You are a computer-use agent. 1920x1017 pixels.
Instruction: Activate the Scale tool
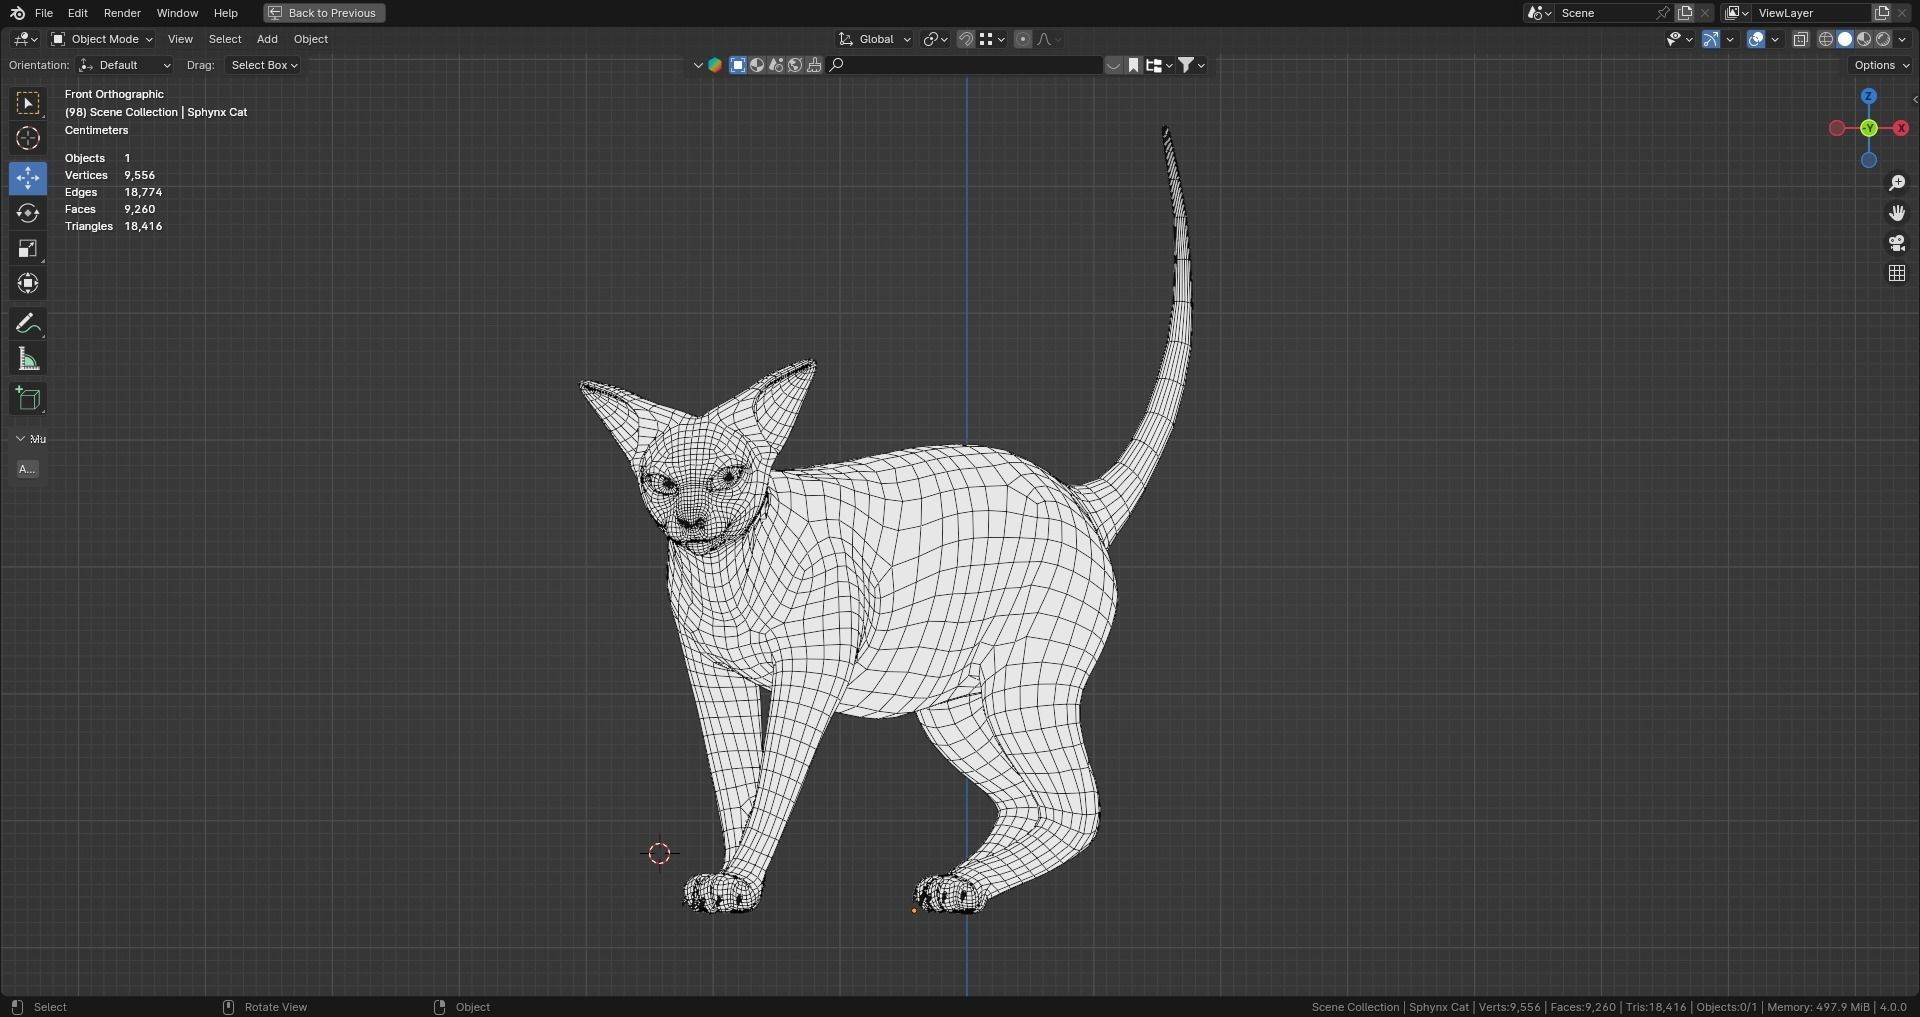[x=28, y=248]
